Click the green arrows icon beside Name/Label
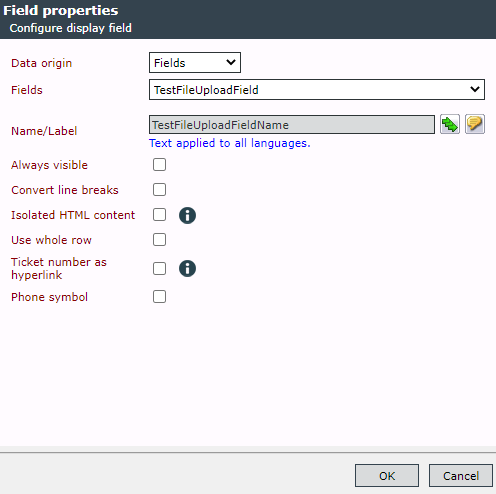Screen dimensions: 496x494 (450, 124)
